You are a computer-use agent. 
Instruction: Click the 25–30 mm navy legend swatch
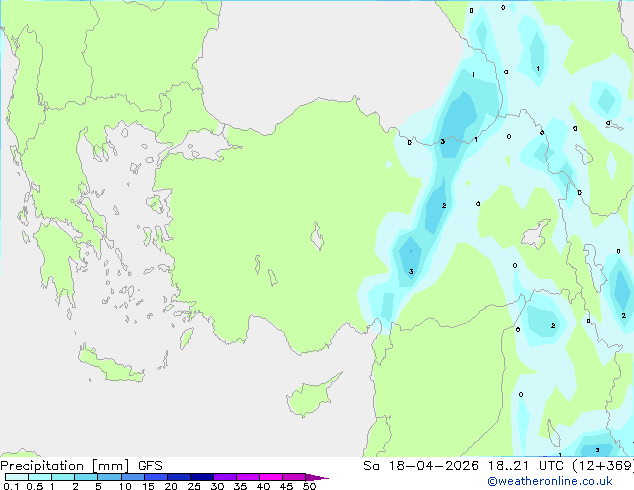202,477
